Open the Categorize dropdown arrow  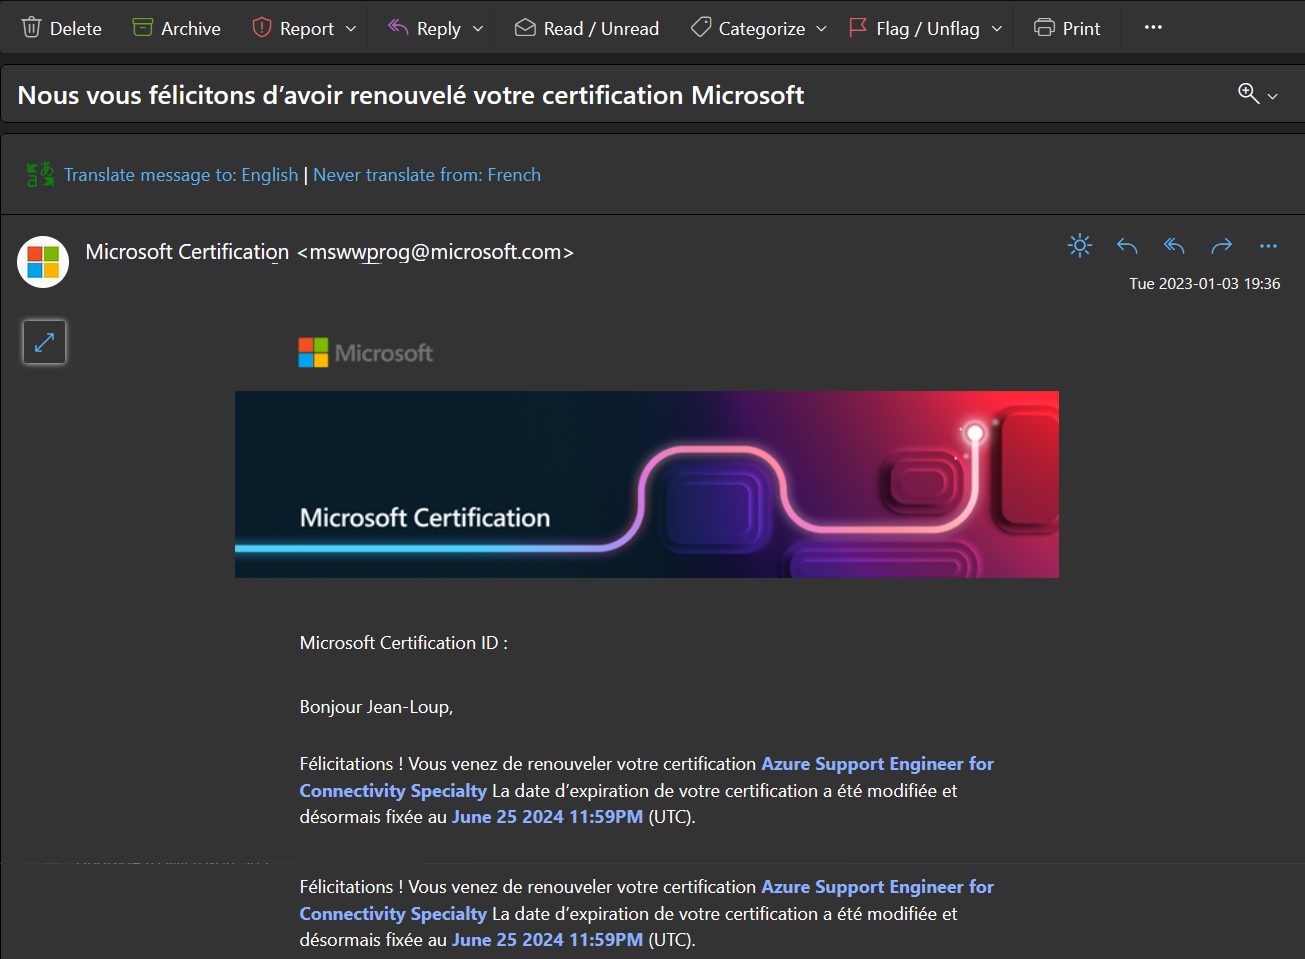pos(822,29)
